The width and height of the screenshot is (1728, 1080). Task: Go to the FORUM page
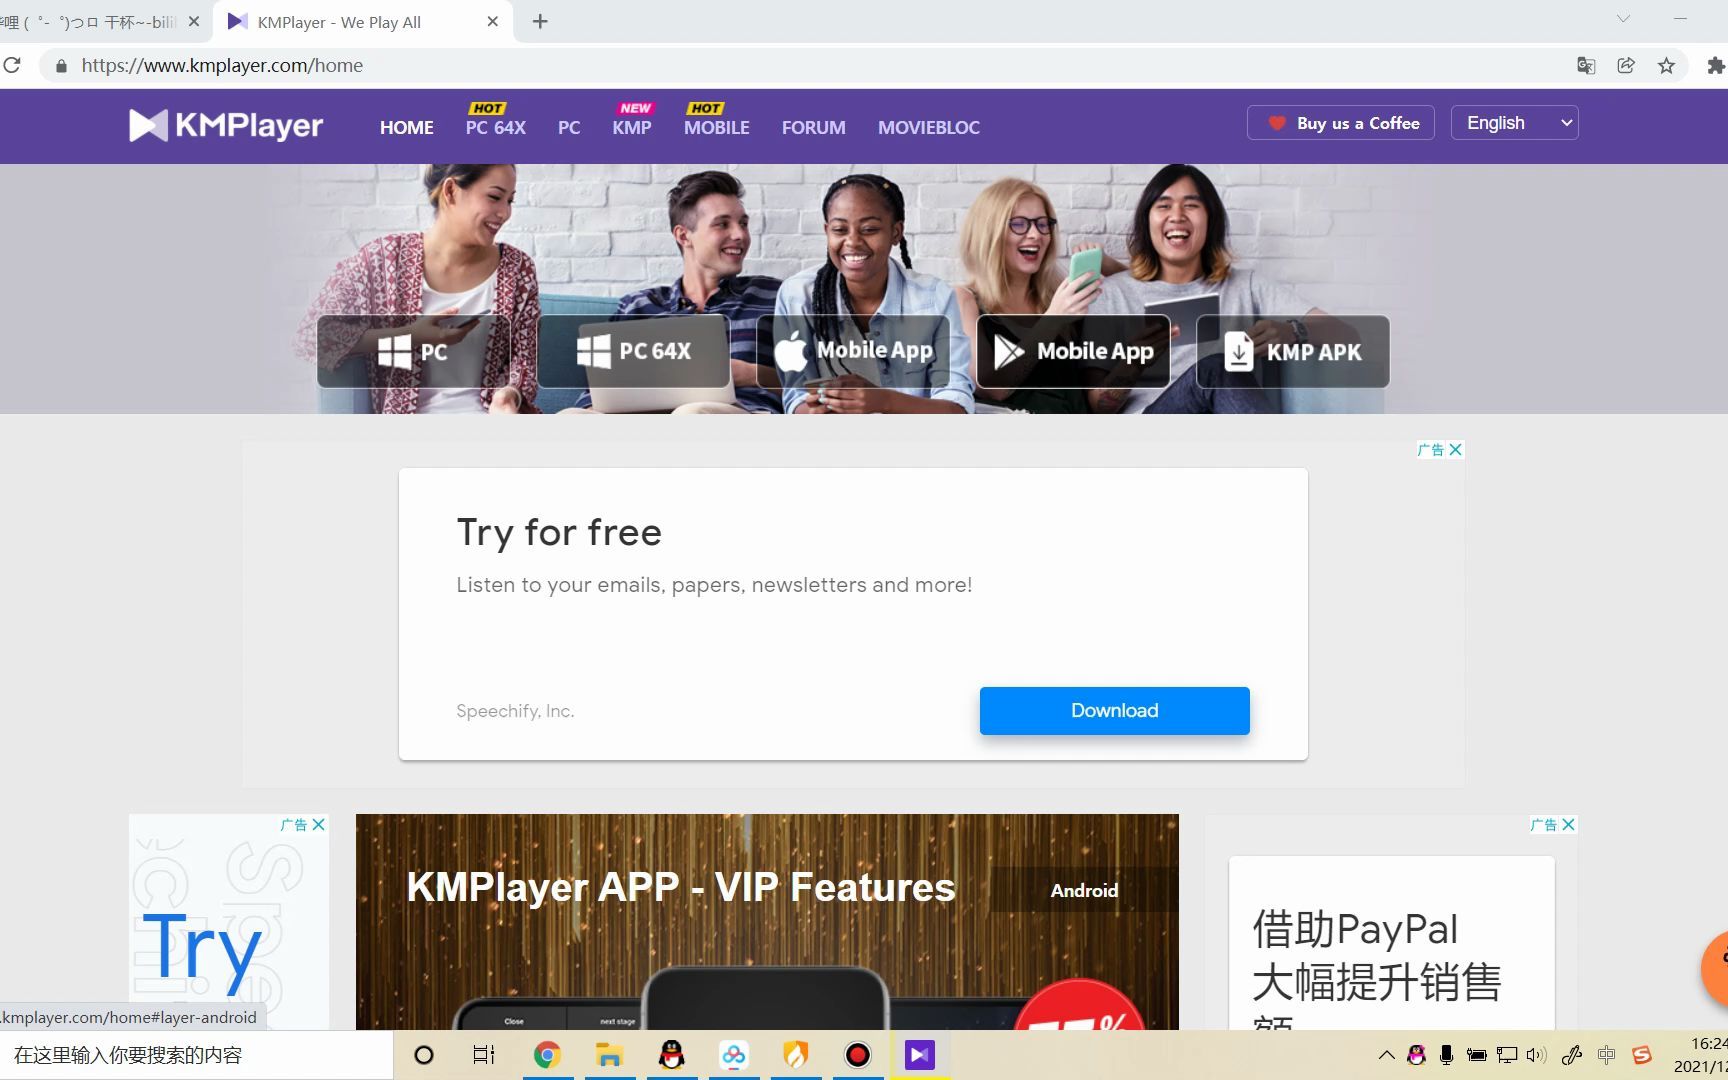813,127
